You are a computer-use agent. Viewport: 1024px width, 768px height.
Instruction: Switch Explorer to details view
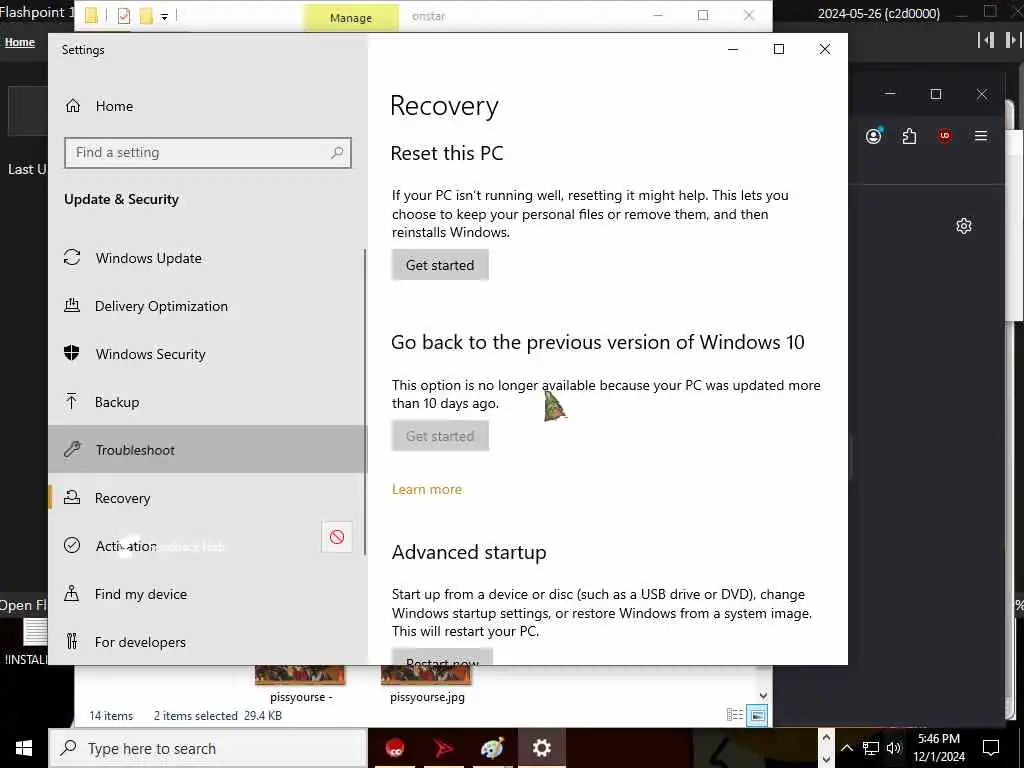(735, 715)
